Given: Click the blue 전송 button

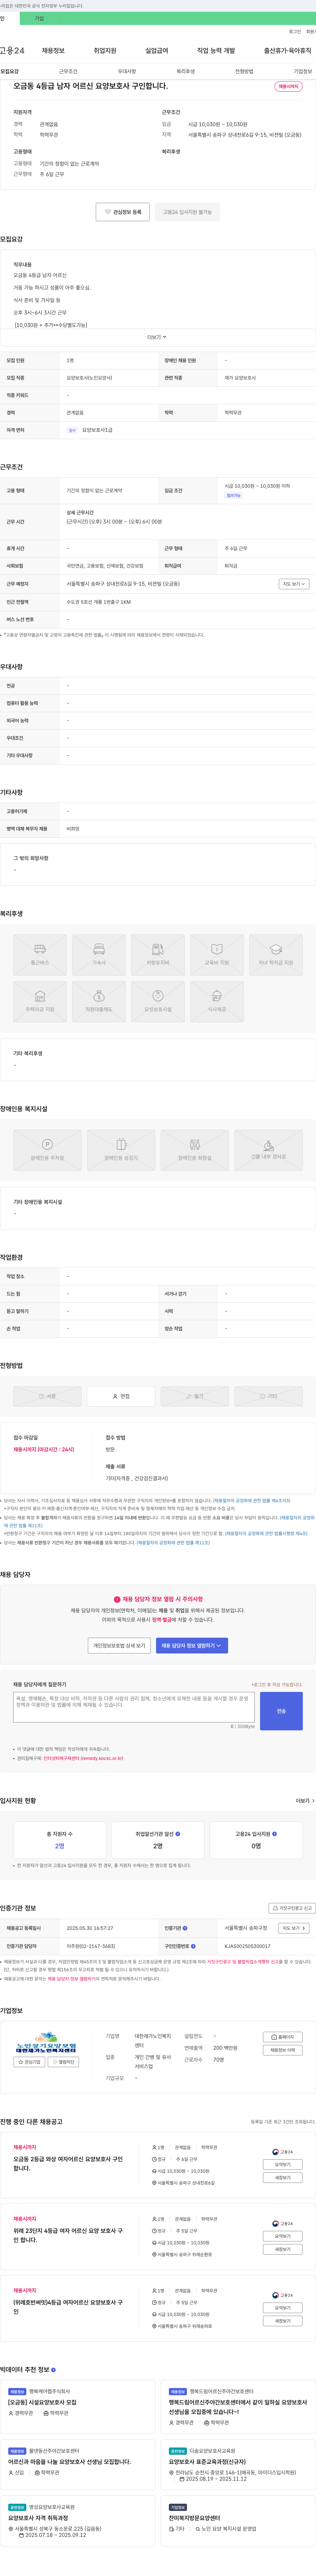Looking at the screenshot, I should [281, 1711].
